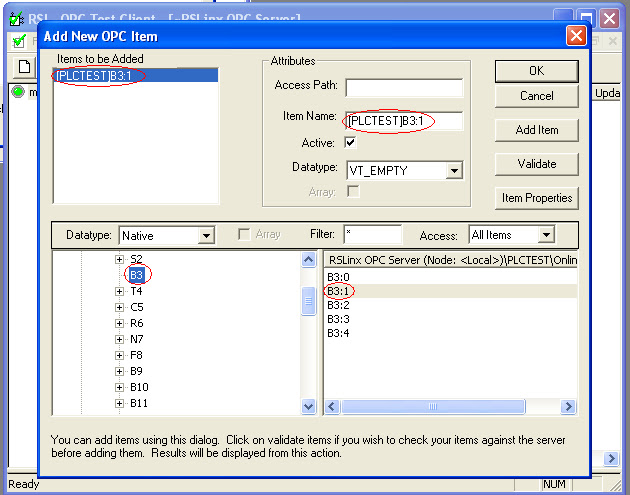The image size is (630, 495).
Task: Click the OK button
Action: coord(536,71)
